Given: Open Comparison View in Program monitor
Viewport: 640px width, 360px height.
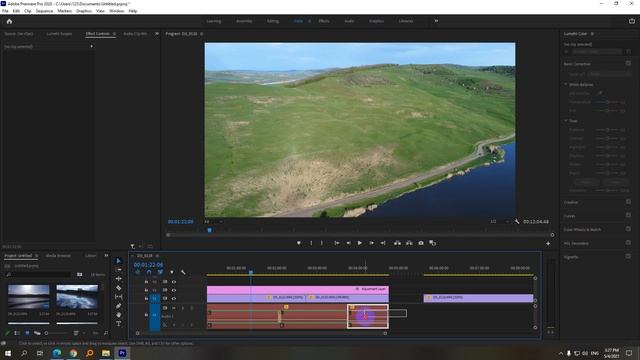Looking at the screenshot, I should point(433,243).
